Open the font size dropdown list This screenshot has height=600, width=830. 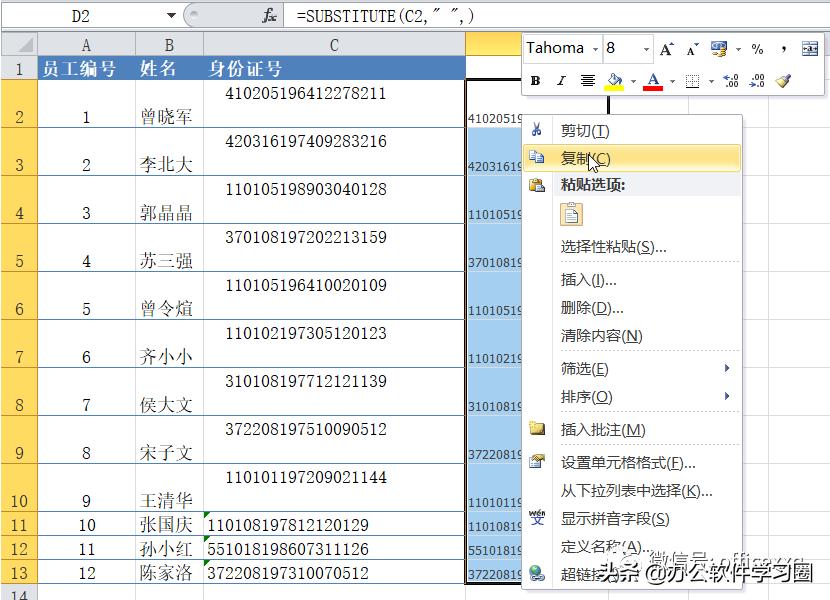tap(645, 47)
